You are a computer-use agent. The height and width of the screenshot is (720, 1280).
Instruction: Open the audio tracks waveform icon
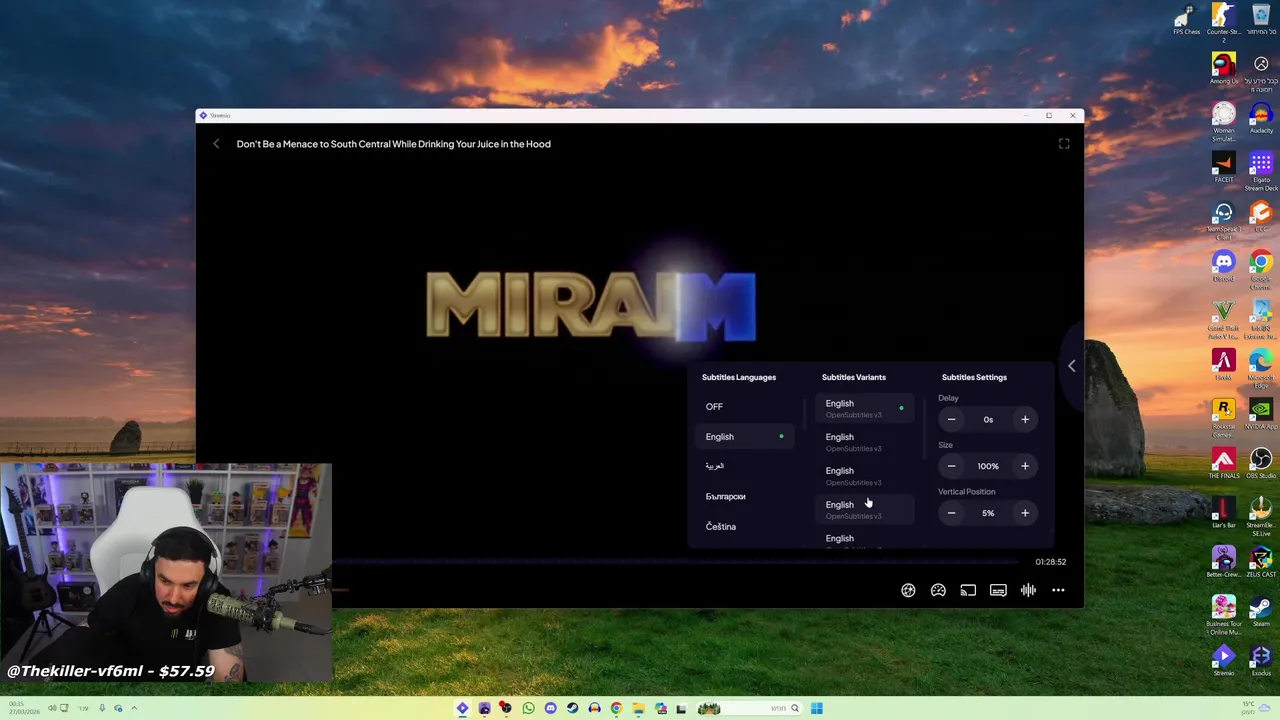1028,591
